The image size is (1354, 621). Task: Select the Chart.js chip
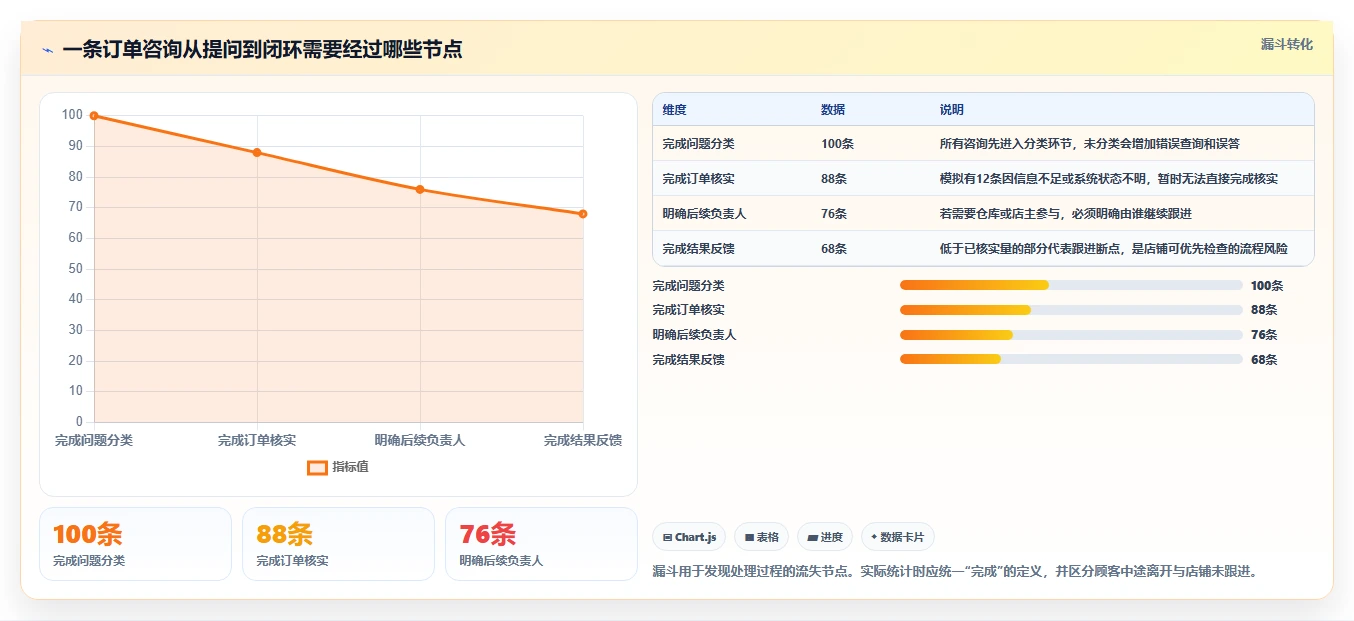pos(689,537)
